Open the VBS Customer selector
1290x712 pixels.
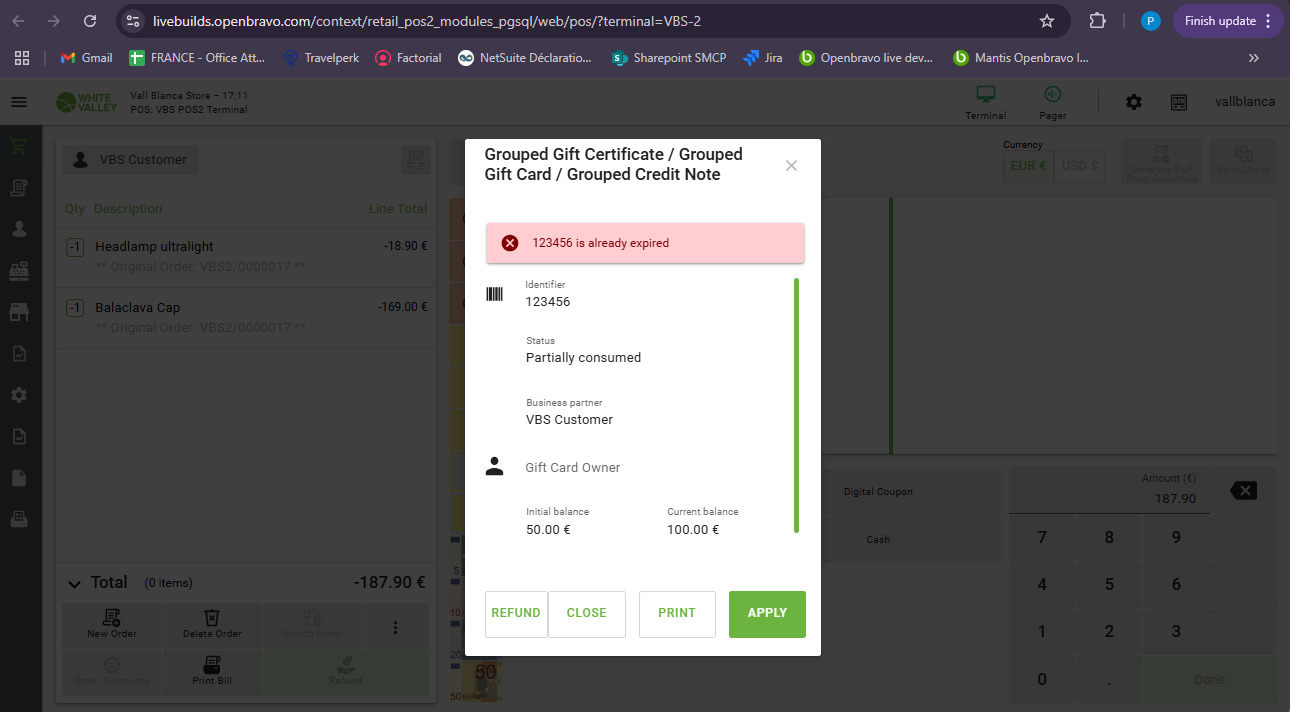pyautogui.click(x=130, y=160)
